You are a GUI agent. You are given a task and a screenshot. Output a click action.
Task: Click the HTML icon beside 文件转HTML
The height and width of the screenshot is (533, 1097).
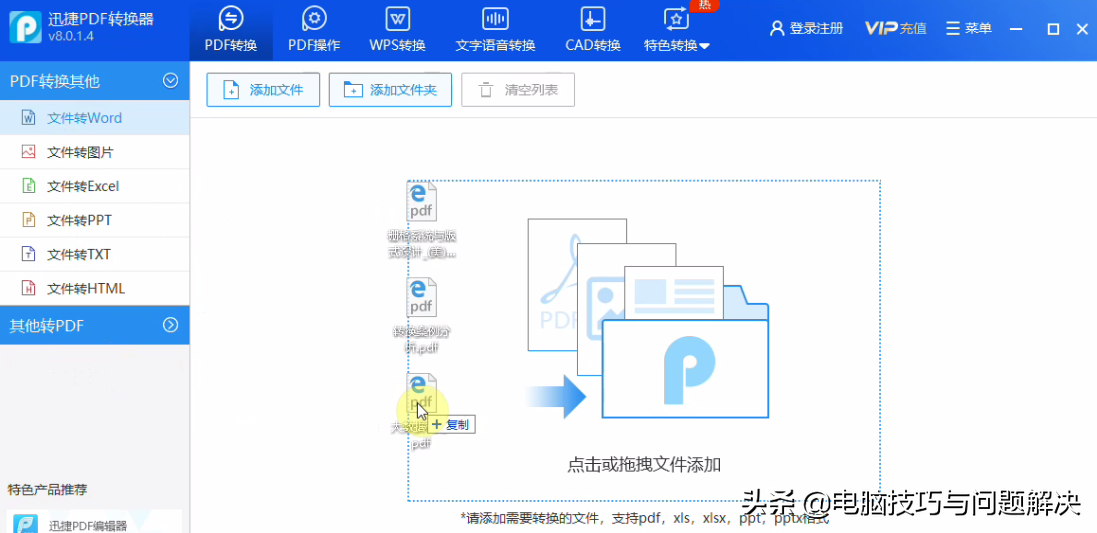[29, 288]
